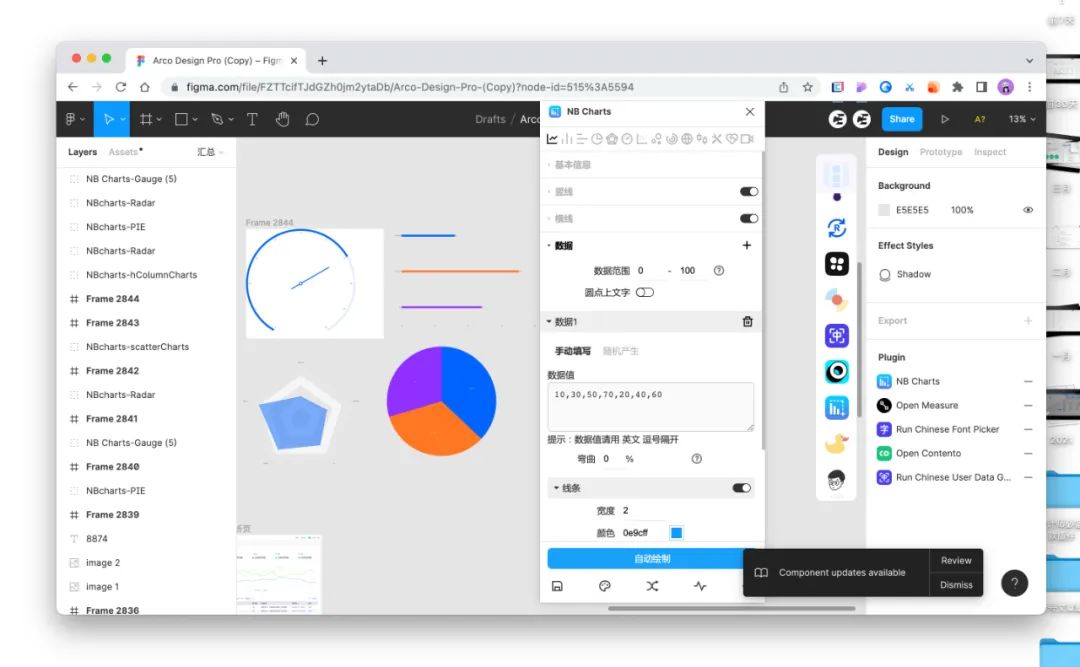Toggle the 圆点上文字 switch

point(645,292)
